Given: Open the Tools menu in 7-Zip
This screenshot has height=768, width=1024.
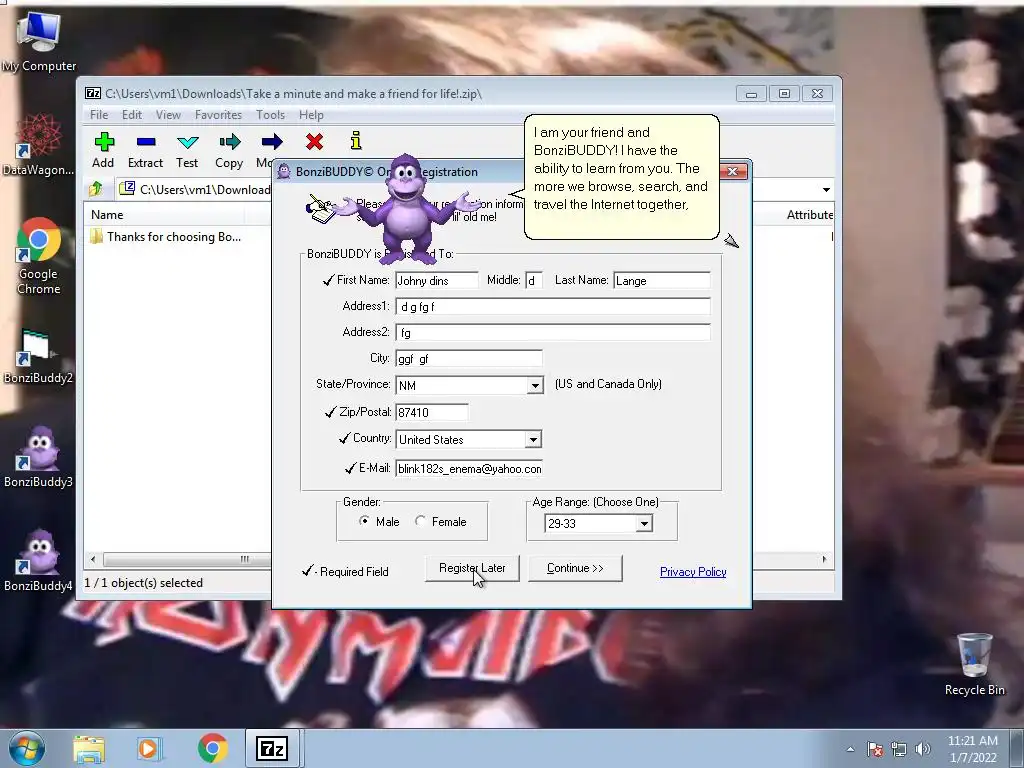Looking at the screenshot, I should pyautogui.click(x=270, y=115).
